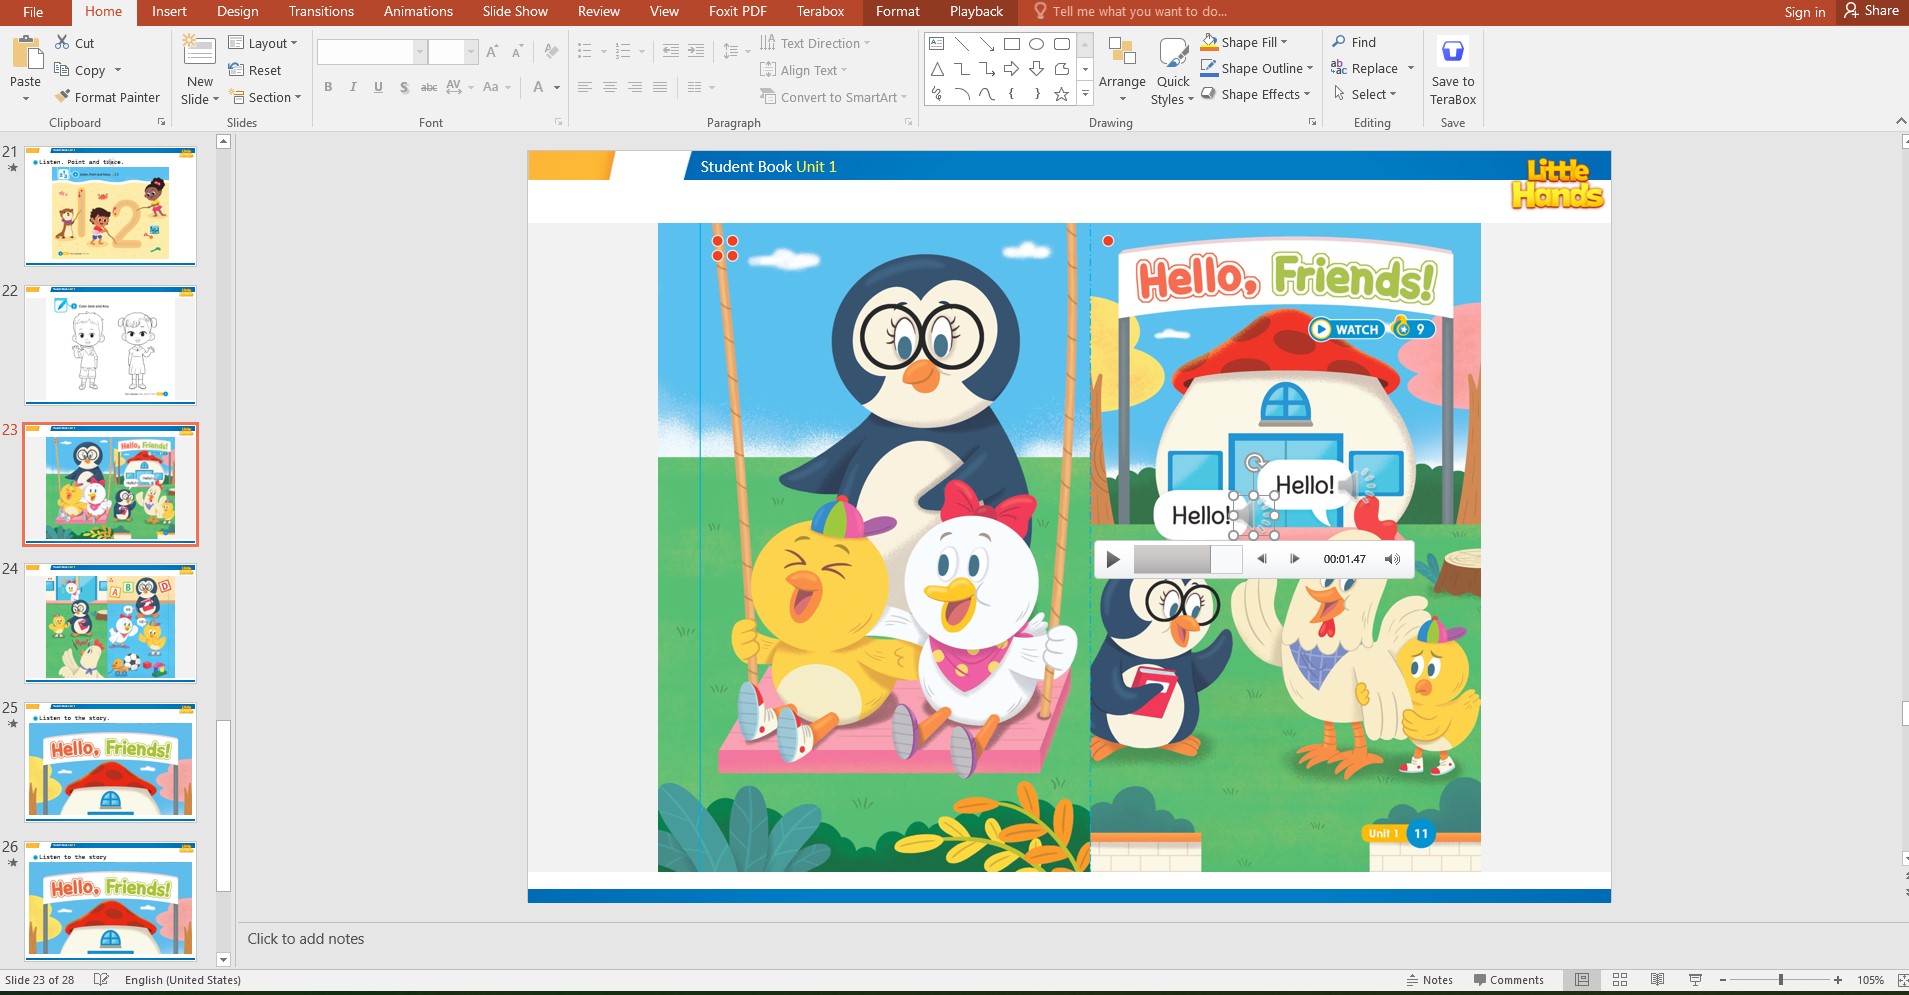Click the Find magnifier icon
Viewport: 1909px width, 995px height.
(1339, 42)
